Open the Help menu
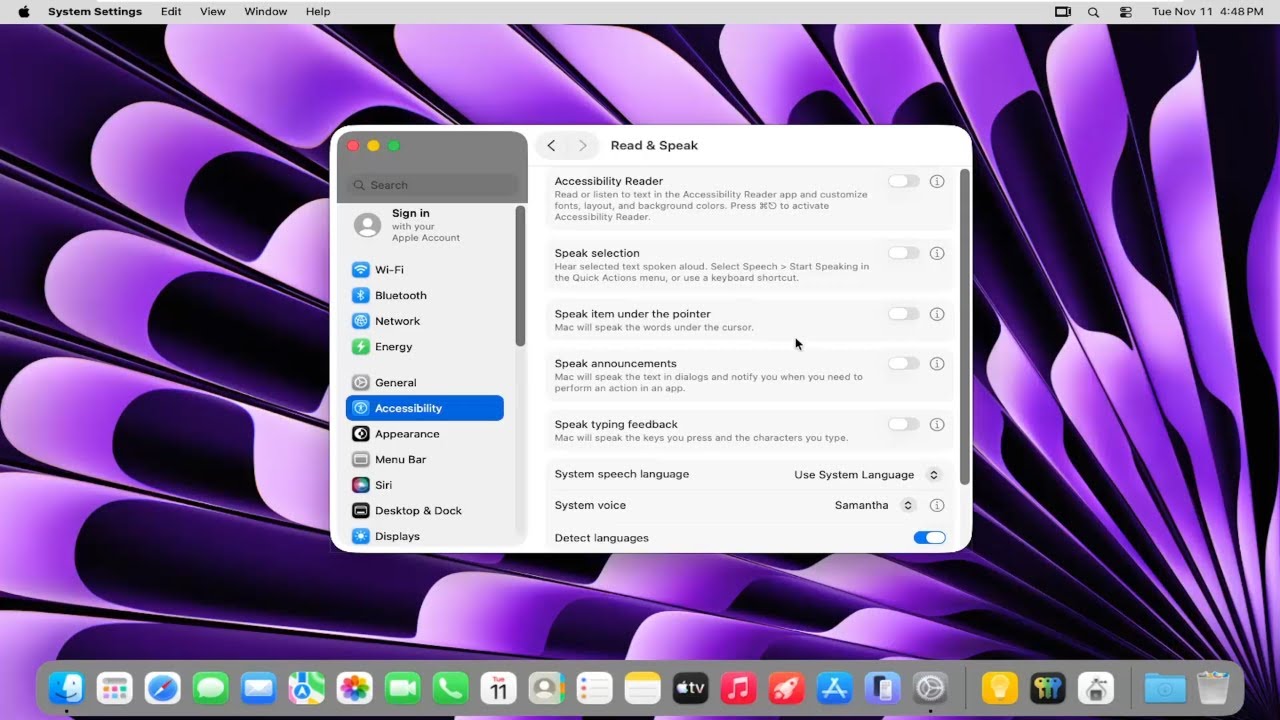This screenshot has width=1280, height=720. coord(318,12)
